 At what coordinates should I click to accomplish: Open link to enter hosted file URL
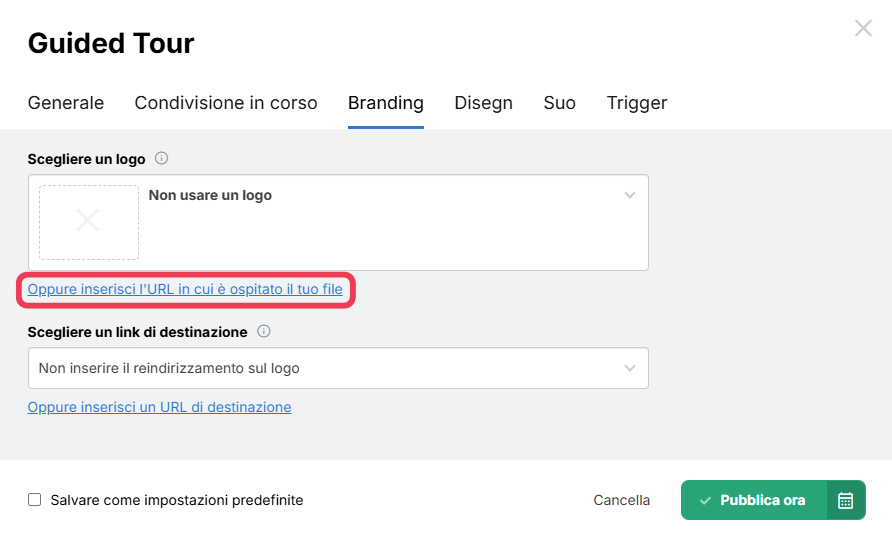[185, 289]
